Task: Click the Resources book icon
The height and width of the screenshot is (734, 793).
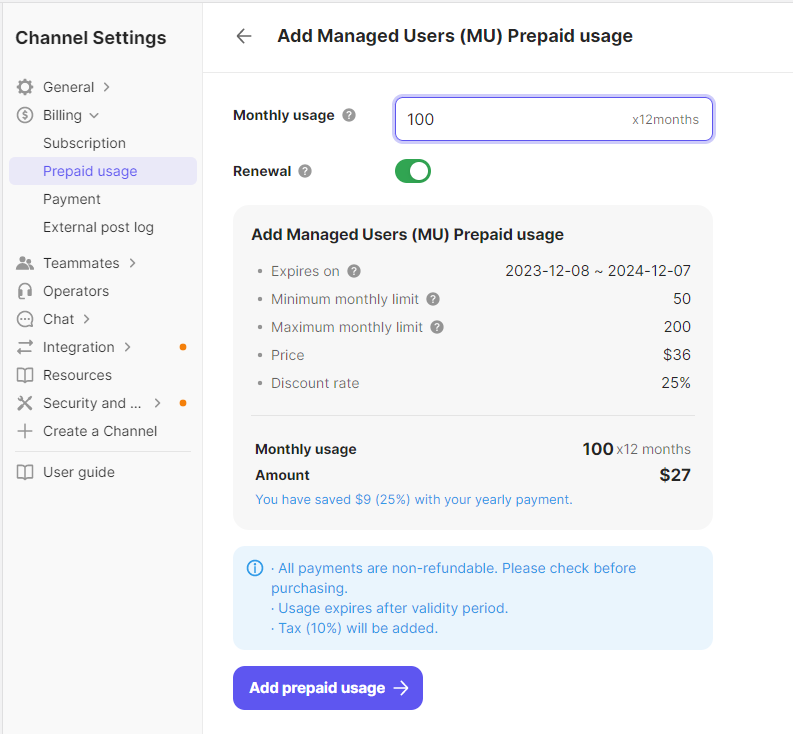Action: click(25, 375)
